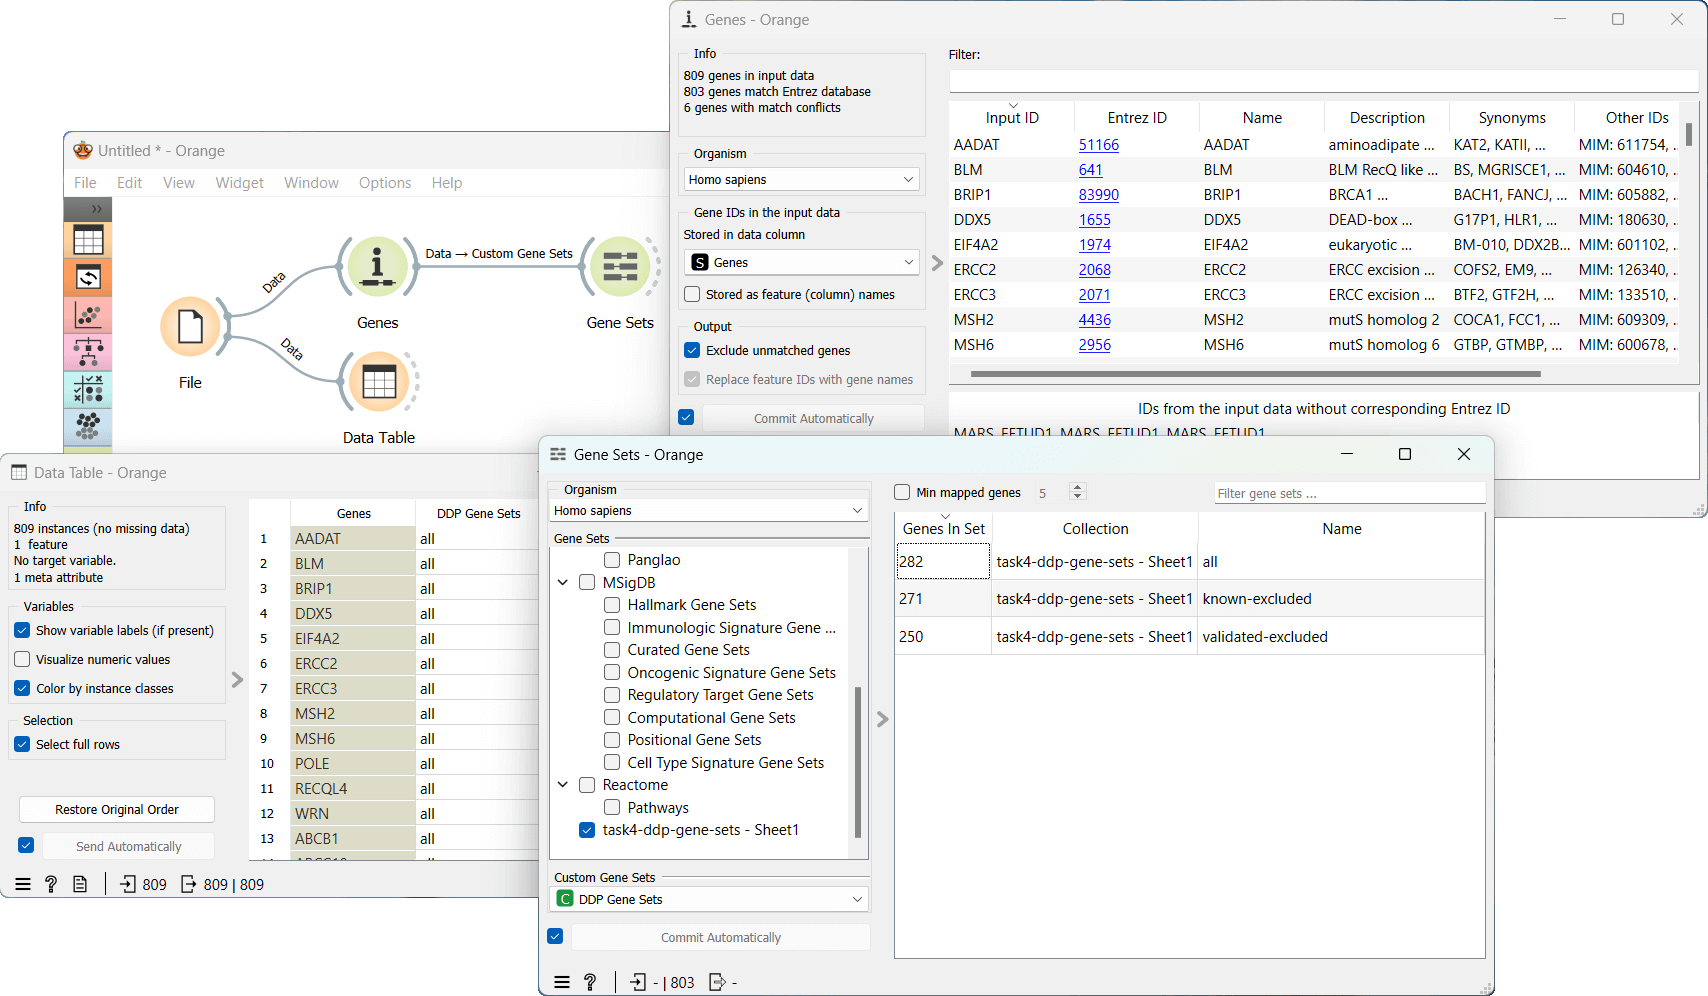Open the Data category in the Orange sidebar
This screenshot has width=1708, height=996.
coord(88,240)
